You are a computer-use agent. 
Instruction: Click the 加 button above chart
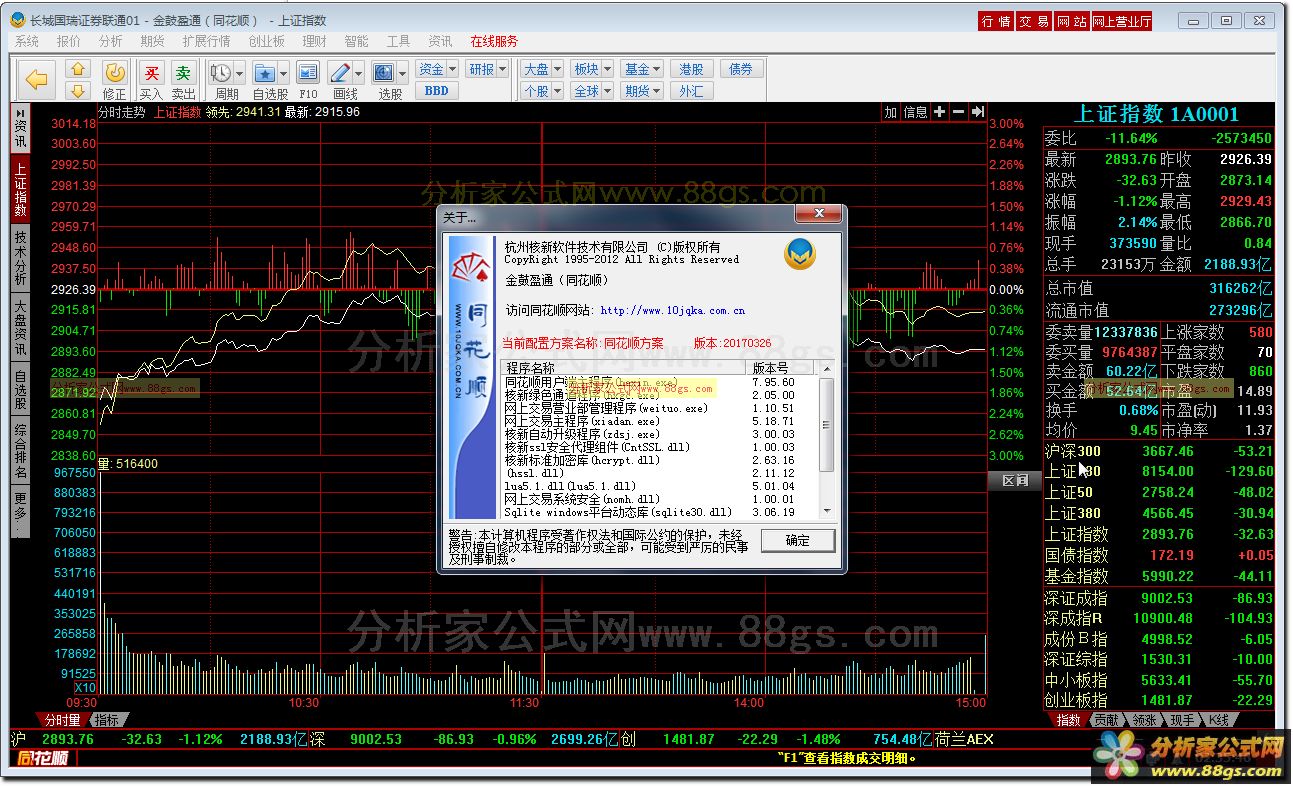point(890,112)
